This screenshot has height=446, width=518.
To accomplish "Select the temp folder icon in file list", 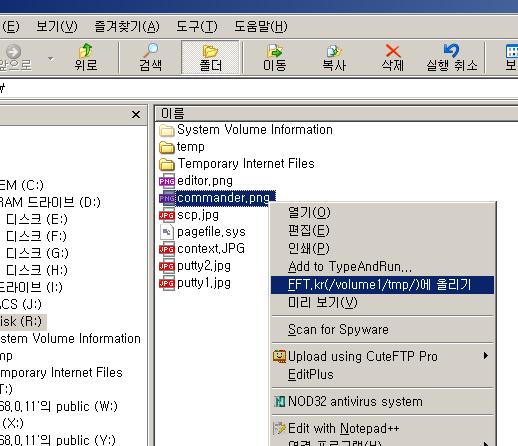I will pyautogui.click(x=167, y=147).
